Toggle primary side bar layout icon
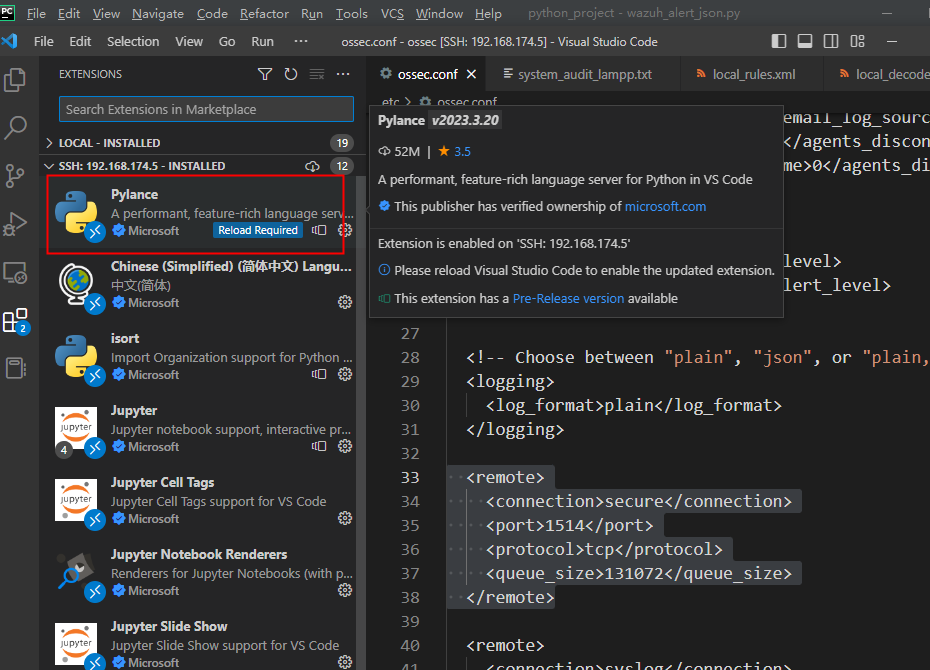Image resolution: width=930 pixels, height=670 pixels. [779, 41]
